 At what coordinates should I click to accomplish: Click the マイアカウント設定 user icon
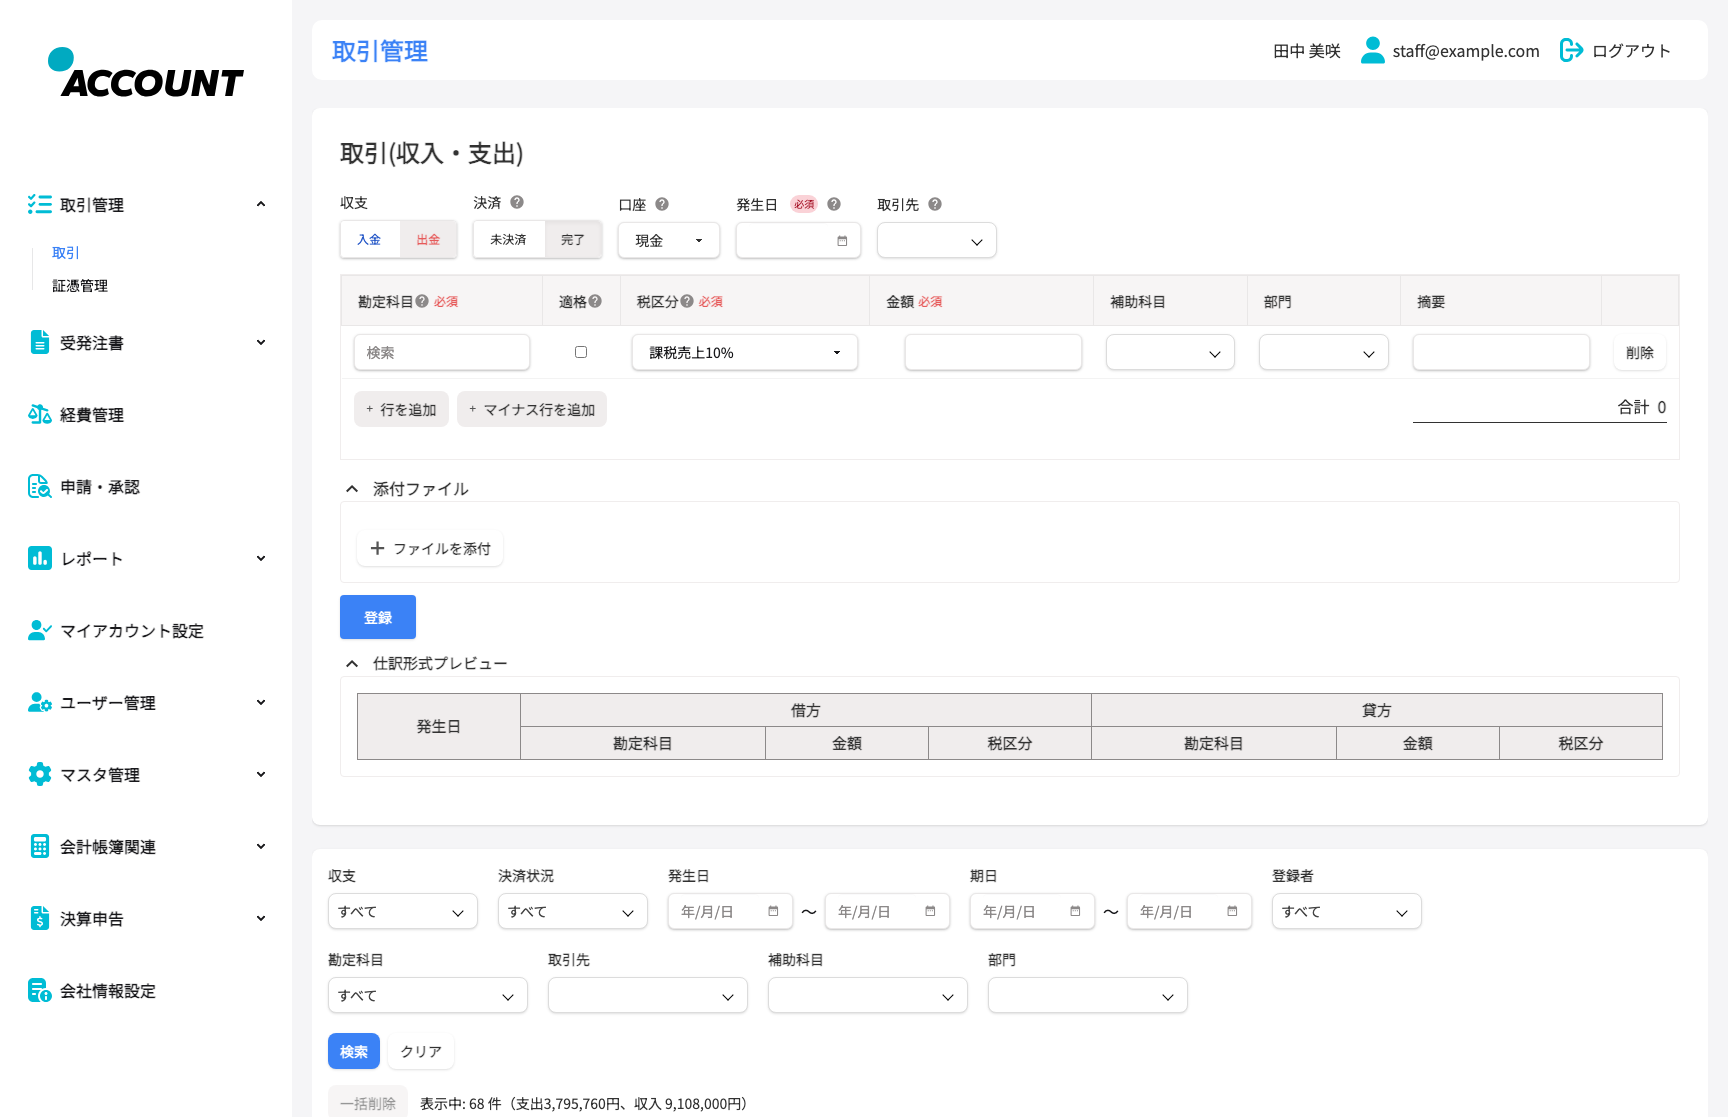tap(40, 630)
